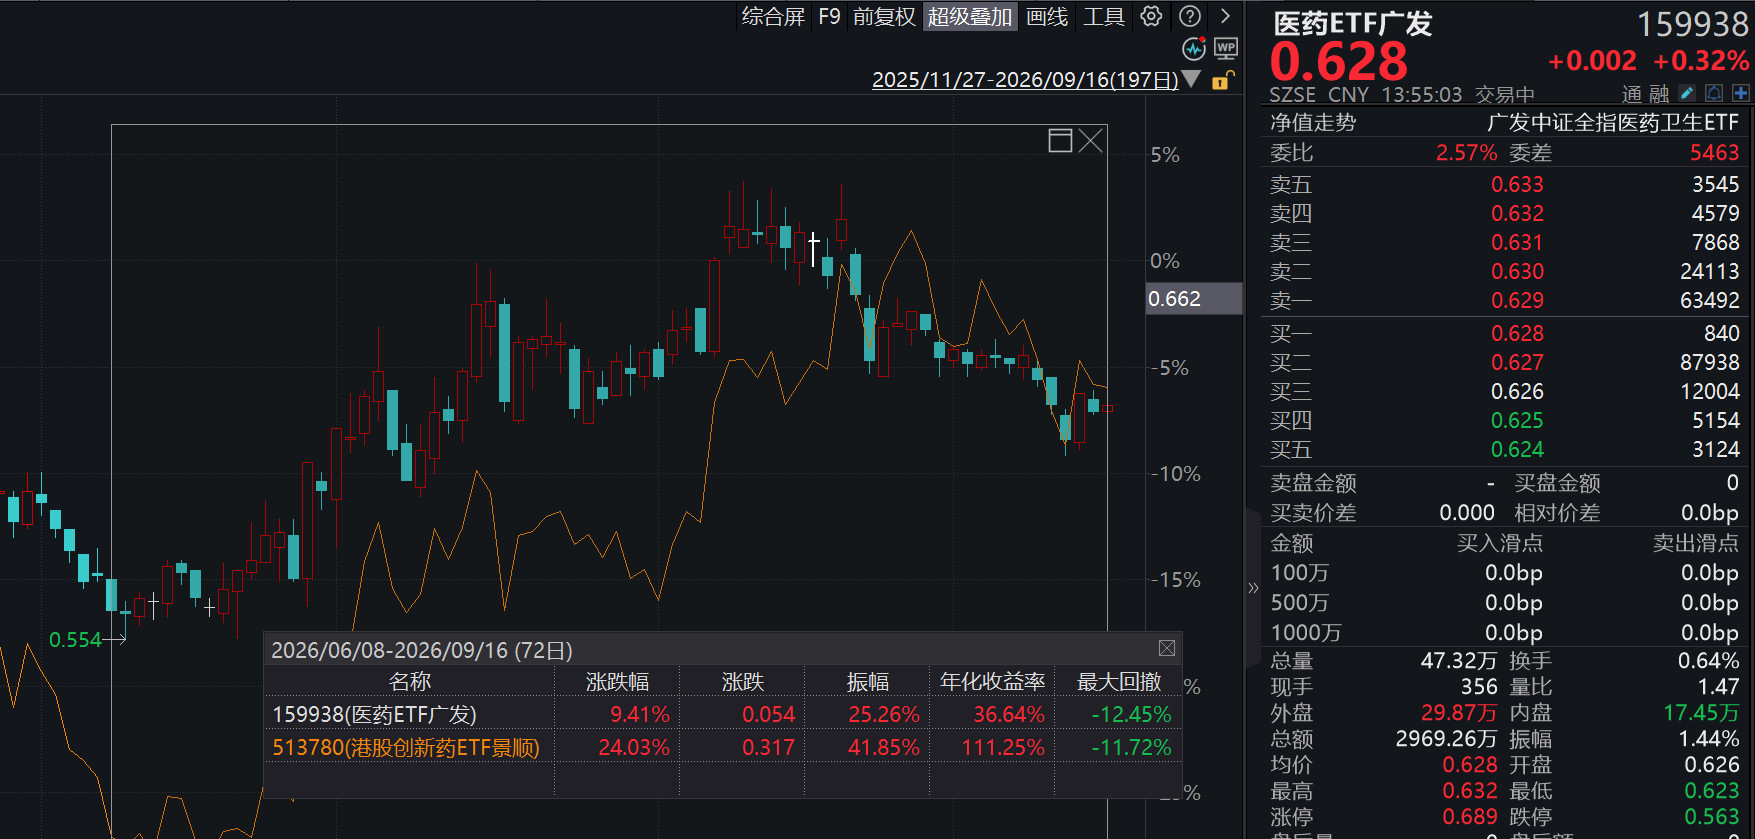Open the 前复权 adjustment option
1755x839 pixels.
(x=884, y=16)
